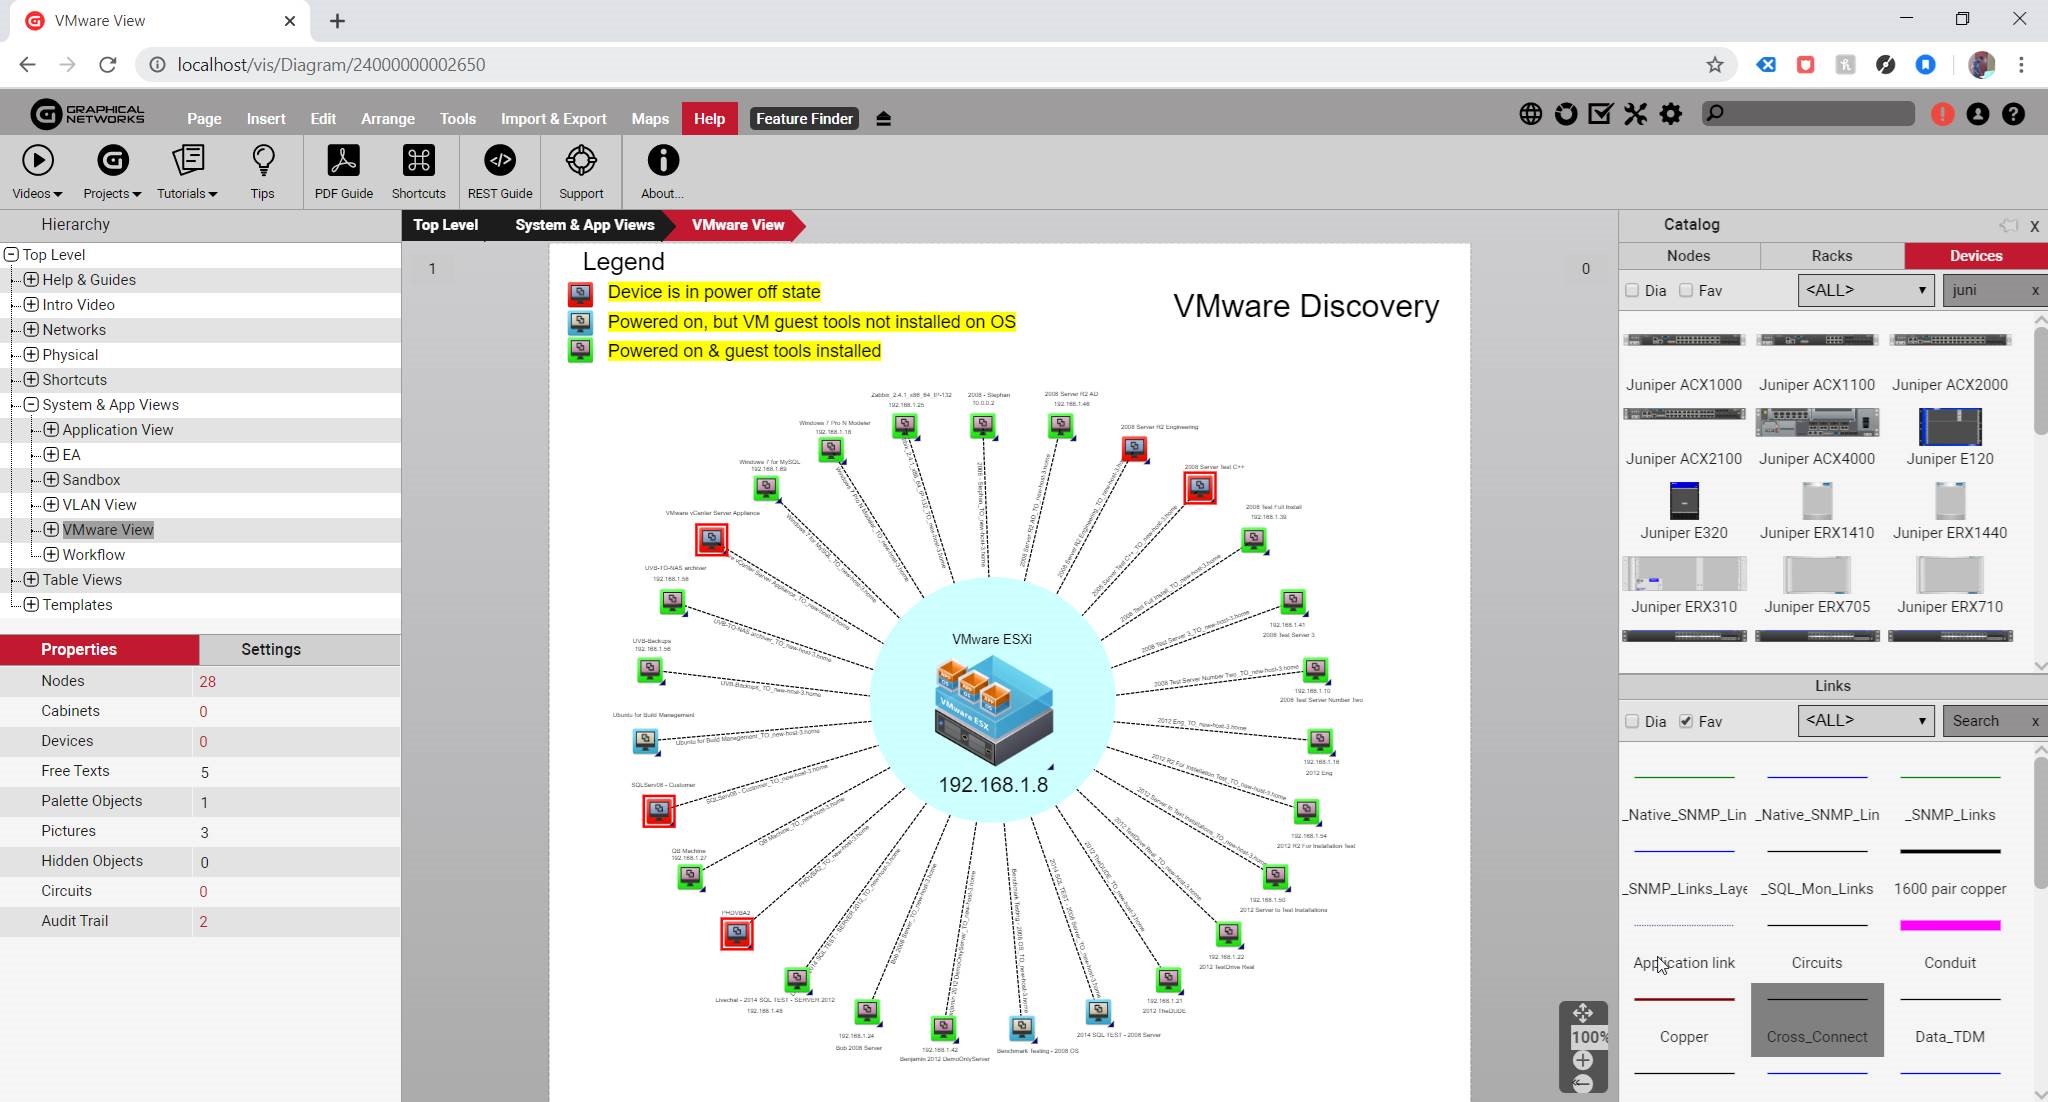Screen dimensions: 2048x1102
Task: Switch to the Racks catalog tab
Action: pos(1831,256)
